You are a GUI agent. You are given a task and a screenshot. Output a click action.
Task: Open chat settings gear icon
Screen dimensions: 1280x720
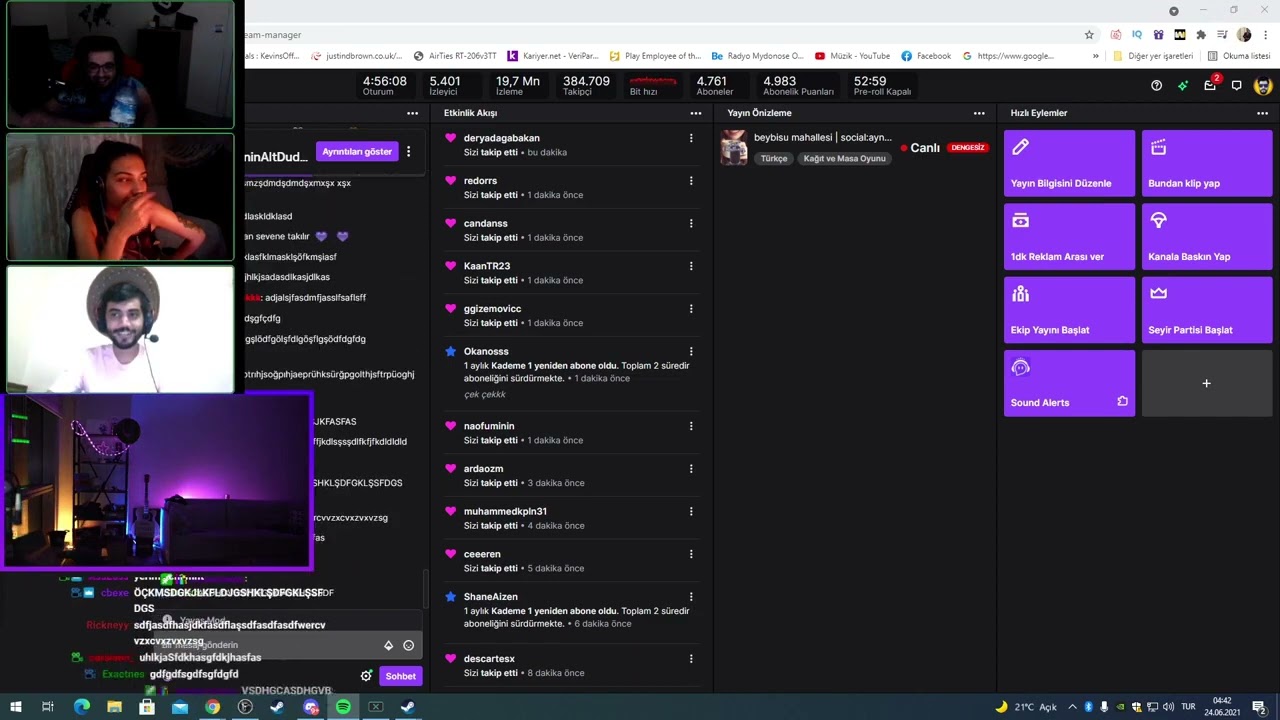coord(366,676)
